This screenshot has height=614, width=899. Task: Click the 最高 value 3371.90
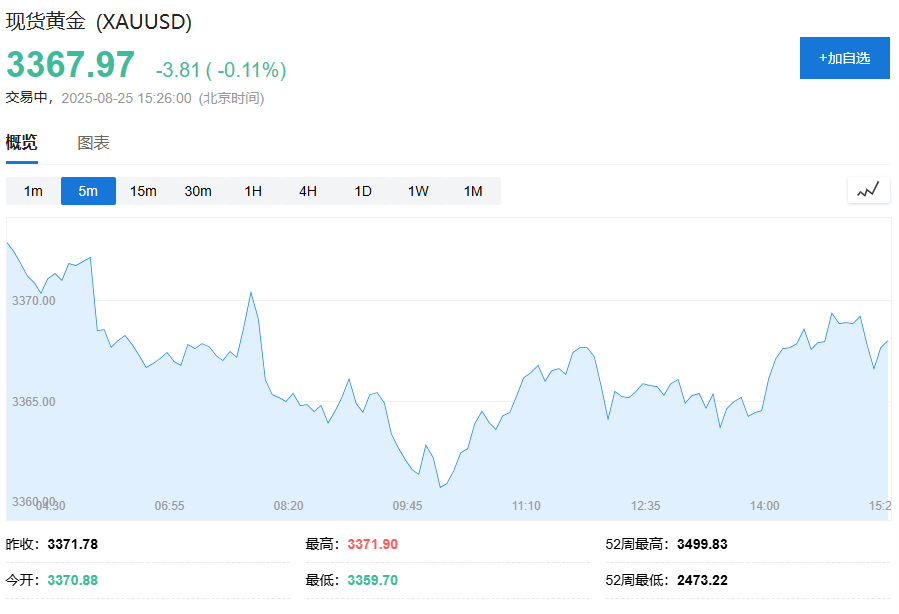tap(373, 544)
